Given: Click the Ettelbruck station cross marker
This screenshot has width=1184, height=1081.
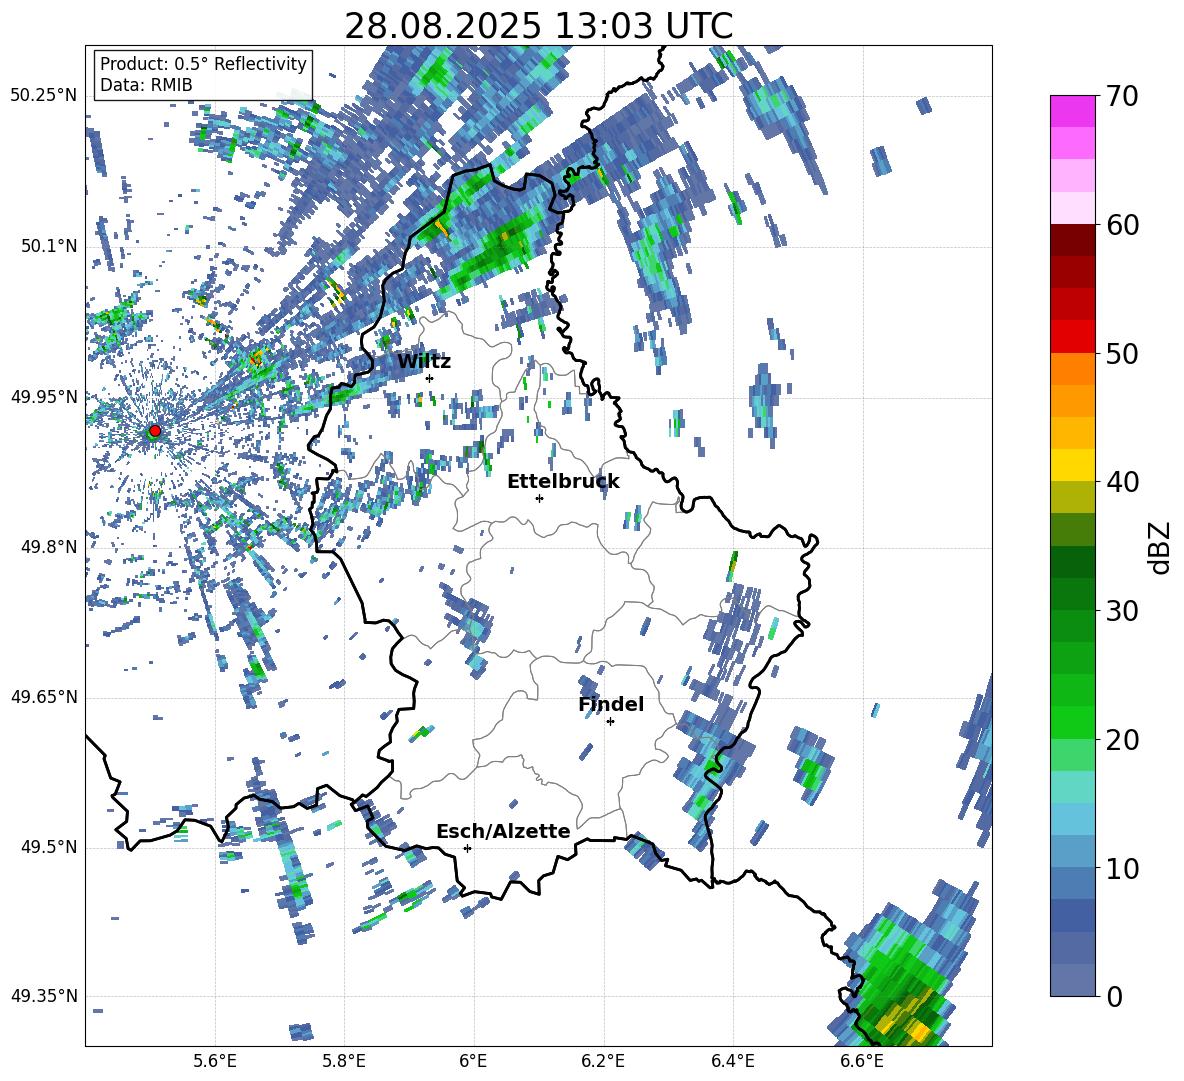Looking at the screenshot, I should 539,498.
